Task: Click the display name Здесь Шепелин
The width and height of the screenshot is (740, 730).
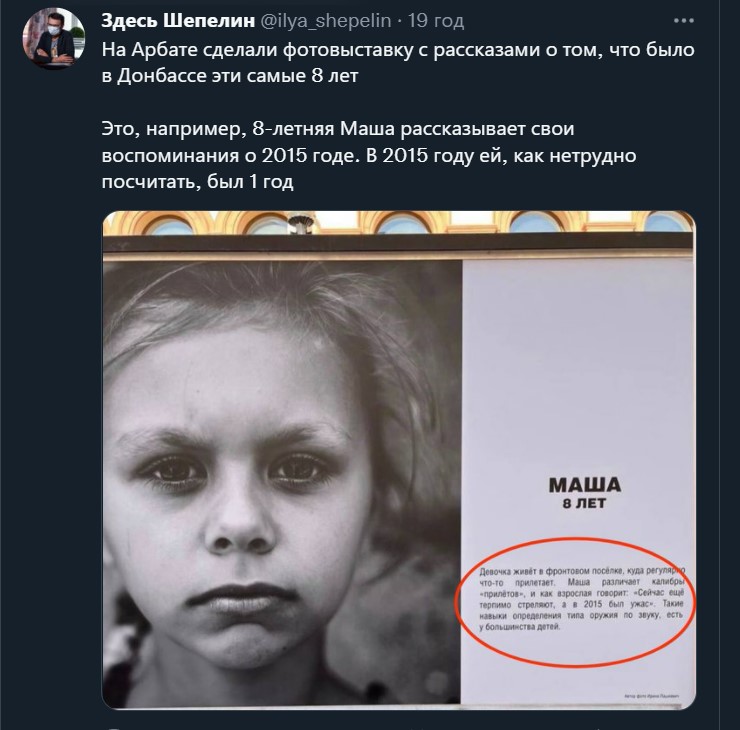Action: [x=178, y=21]
